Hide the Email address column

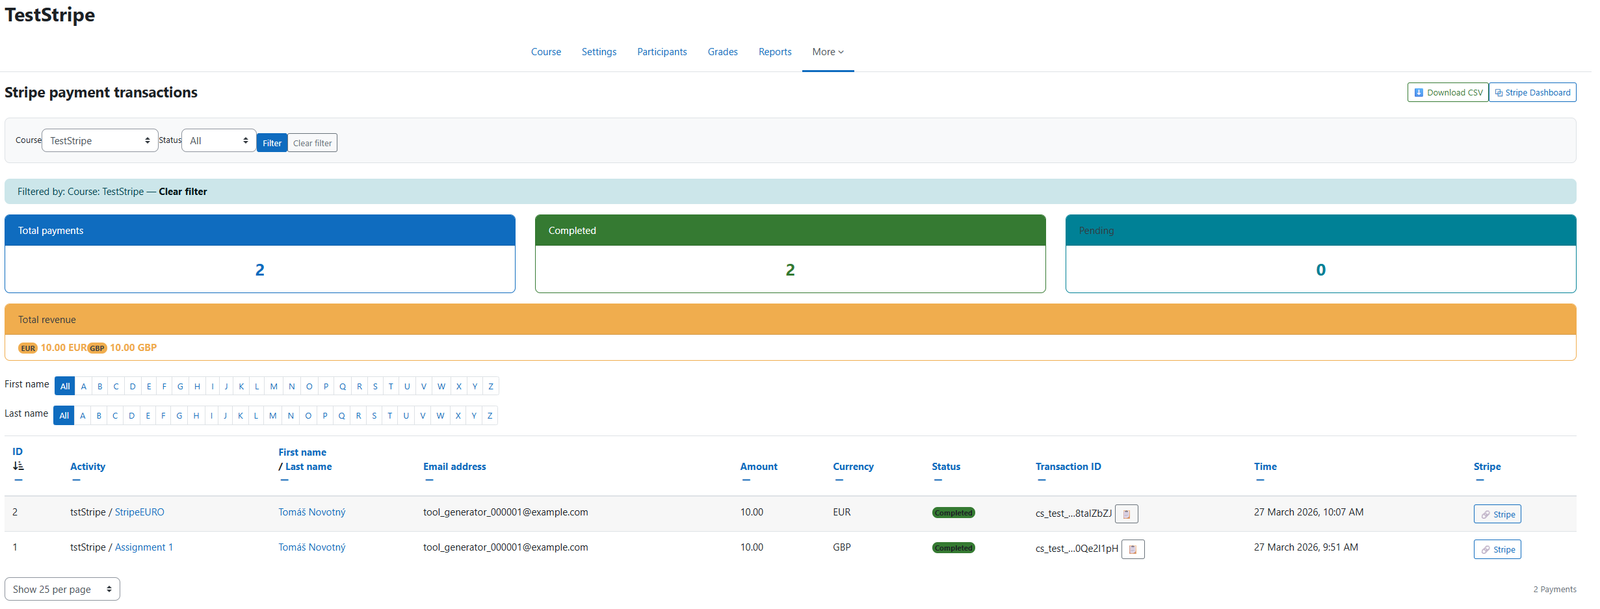click(429, 480)
